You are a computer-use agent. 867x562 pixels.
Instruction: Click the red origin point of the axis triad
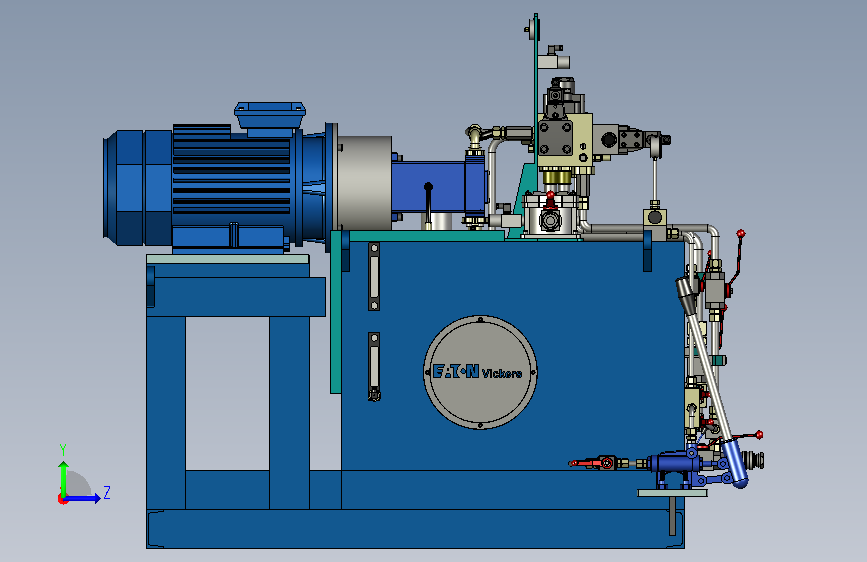pos(62,499)
